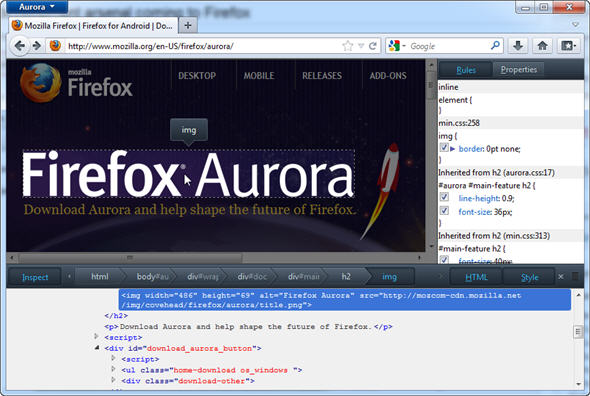Click the rocket illustration
The height and width of the screenshot is (396, 590).
tap(380, 191)
